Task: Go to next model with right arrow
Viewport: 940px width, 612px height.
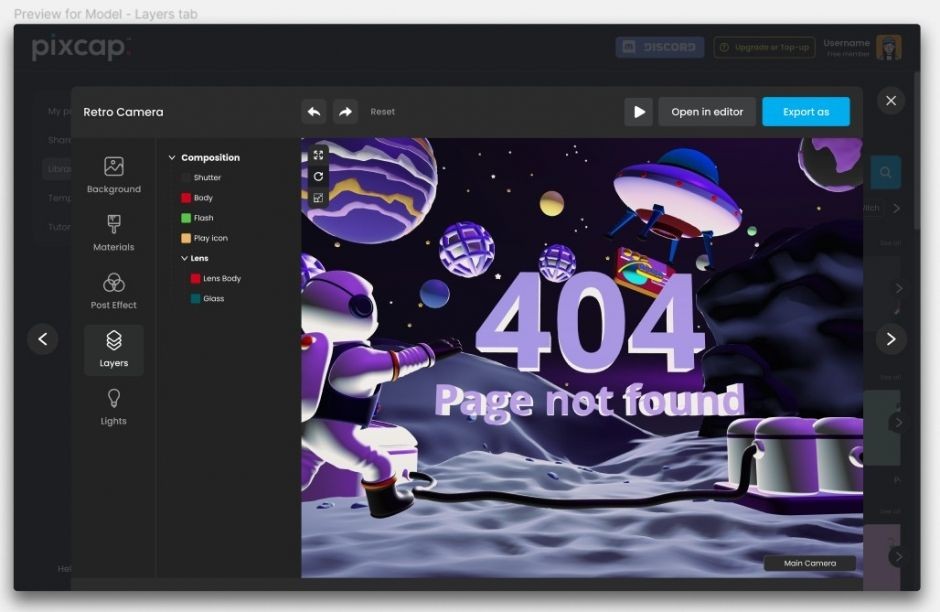Action: pyautogui.click(x=891, y=339)
